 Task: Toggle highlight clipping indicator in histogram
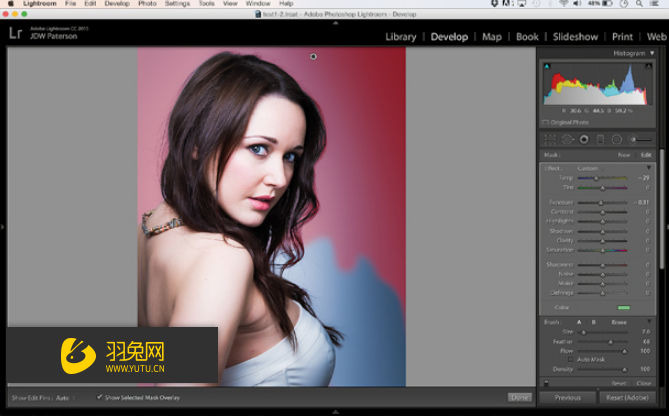[x=648, y=66]
